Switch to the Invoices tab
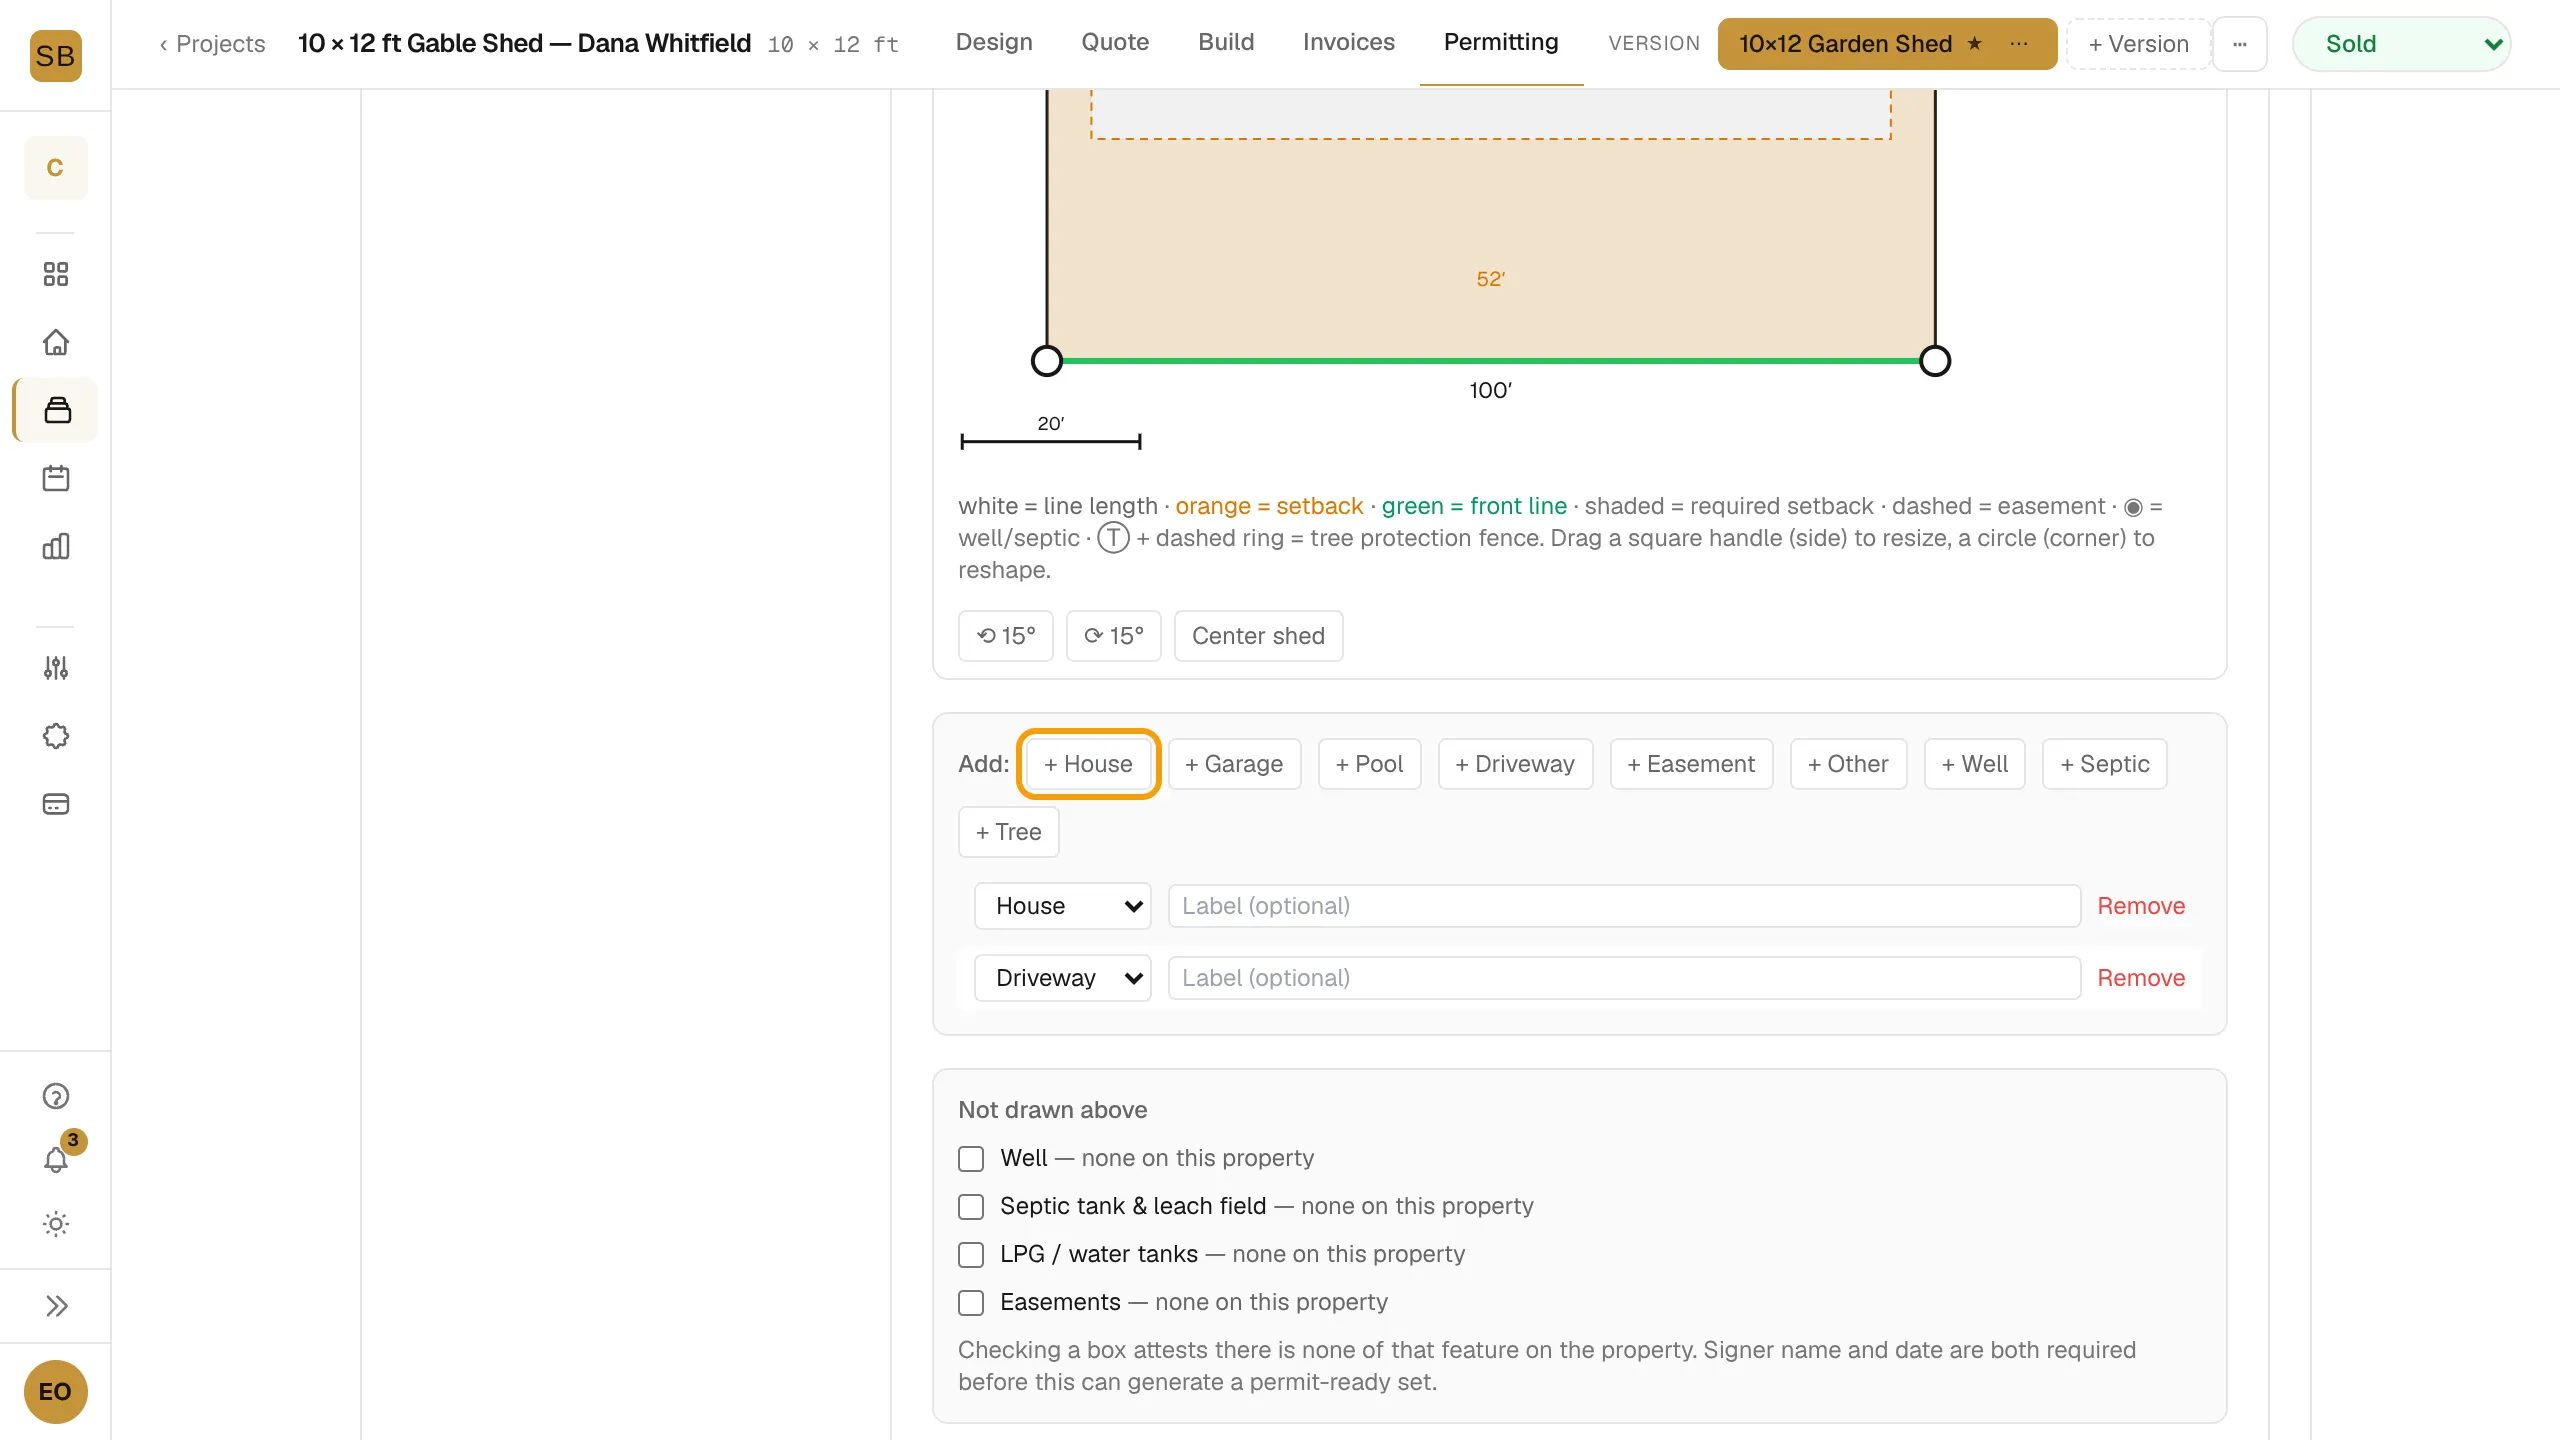 pos(1348,42)
